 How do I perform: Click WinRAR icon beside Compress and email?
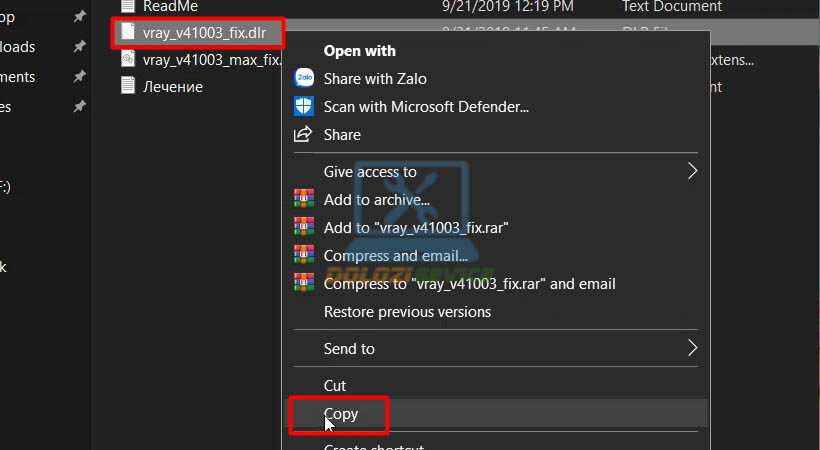tap(303, 256)
